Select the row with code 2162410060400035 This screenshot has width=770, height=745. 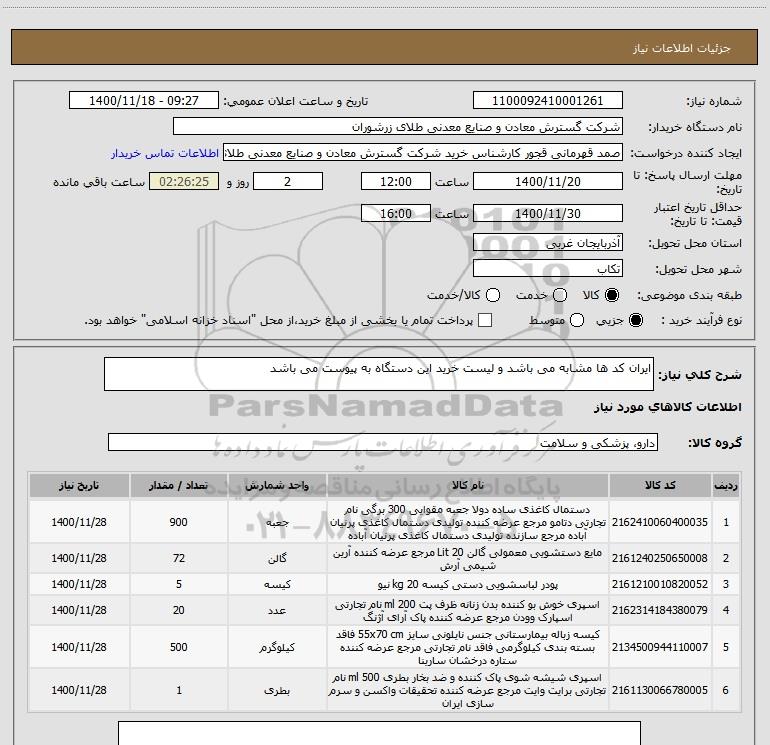[x=385, y=522]
